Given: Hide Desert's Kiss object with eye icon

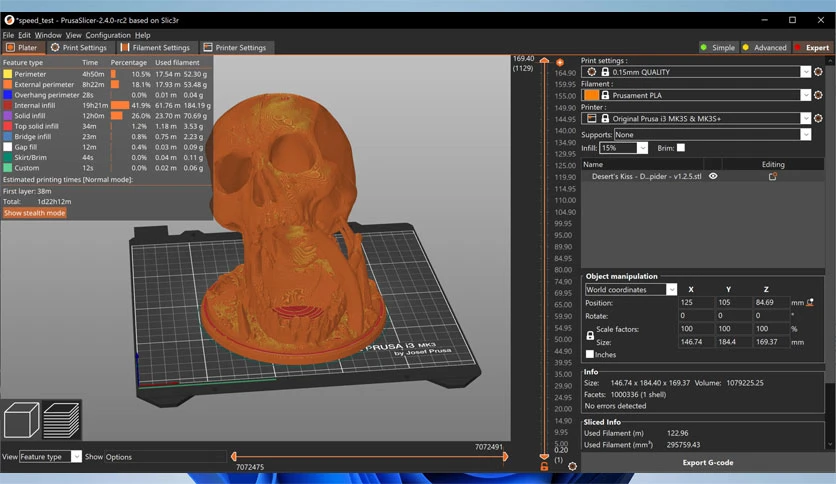Looking at the screenshot, I should pyautogui.click(x=713, y=176).
